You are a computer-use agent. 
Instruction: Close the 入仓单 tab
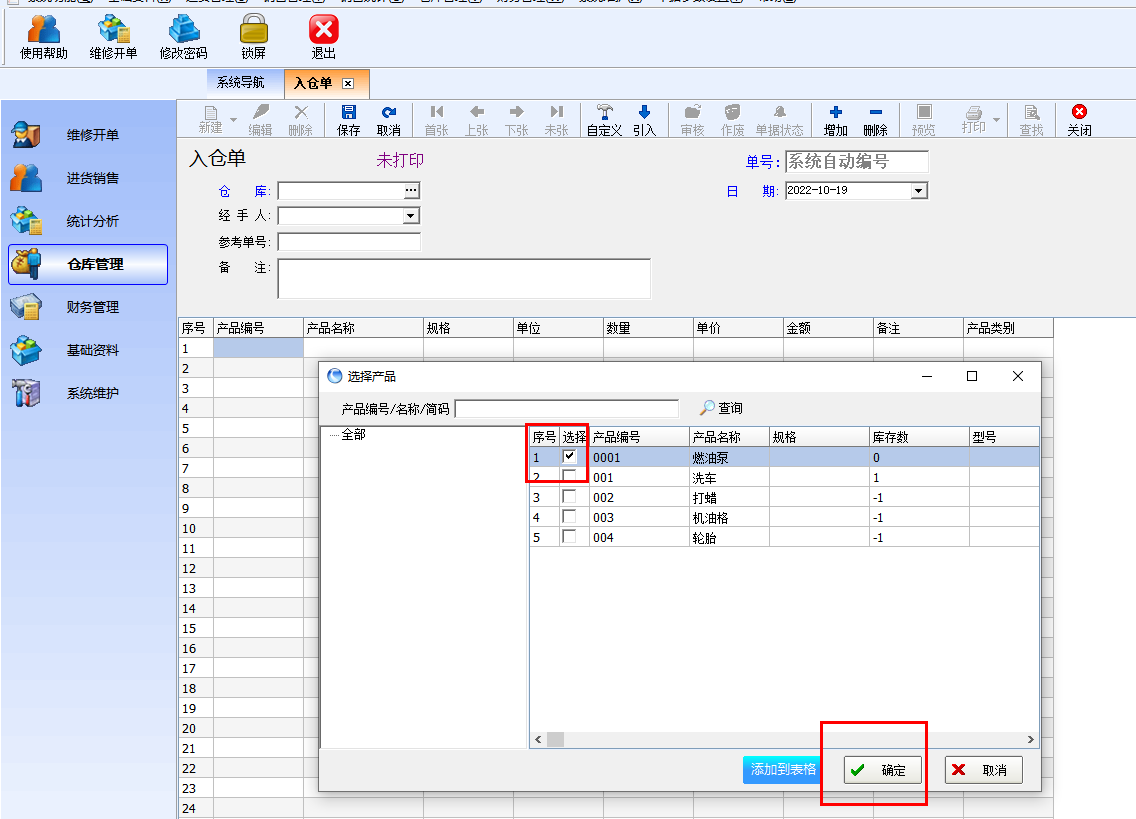(348, 83)
